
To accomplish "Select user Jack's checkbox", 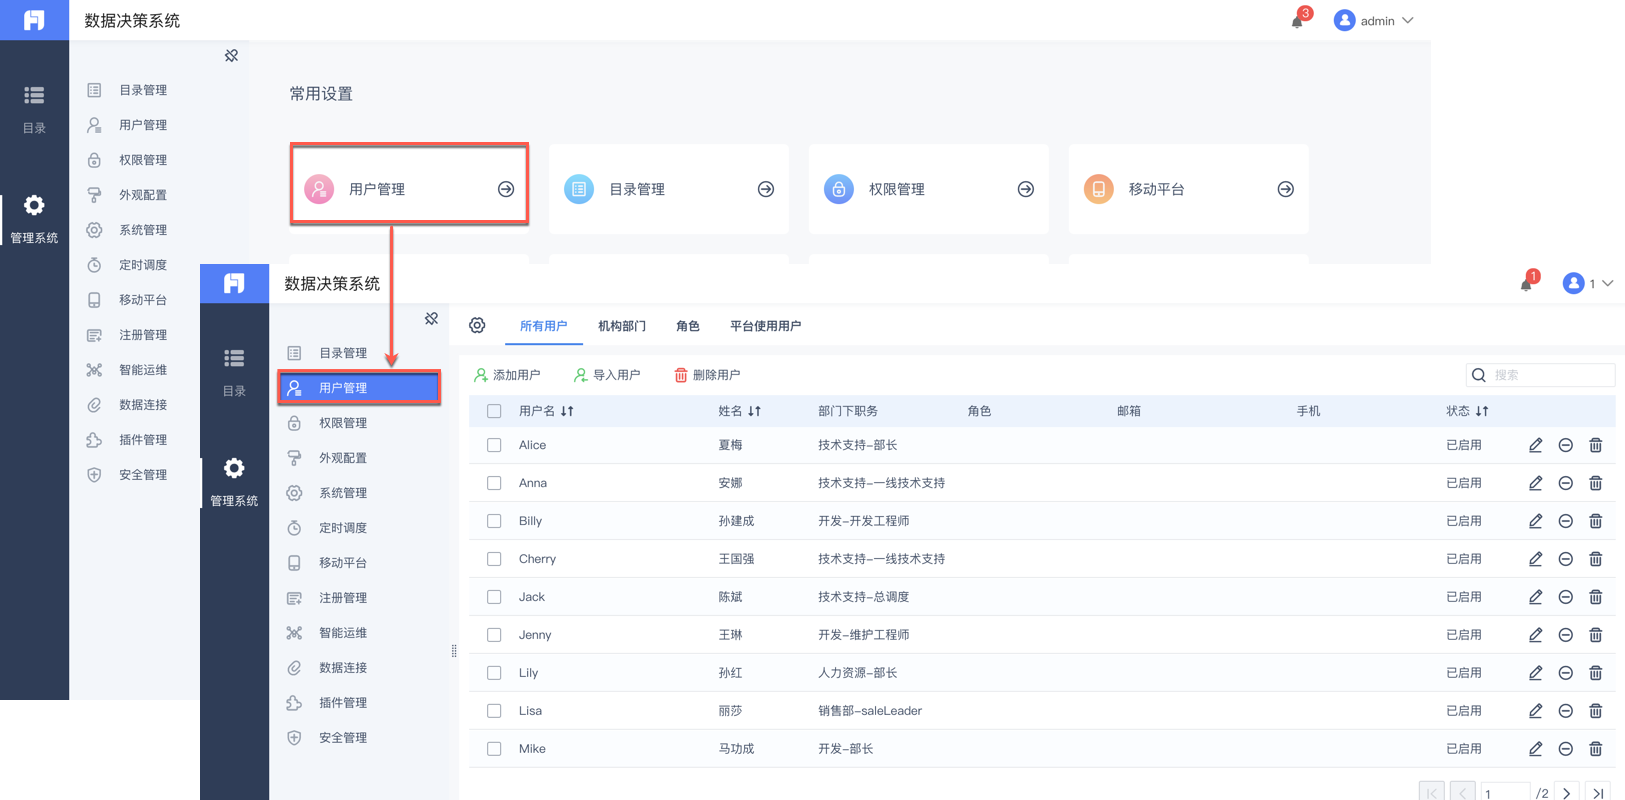I will pyautogui.click(x=494, y=597).
